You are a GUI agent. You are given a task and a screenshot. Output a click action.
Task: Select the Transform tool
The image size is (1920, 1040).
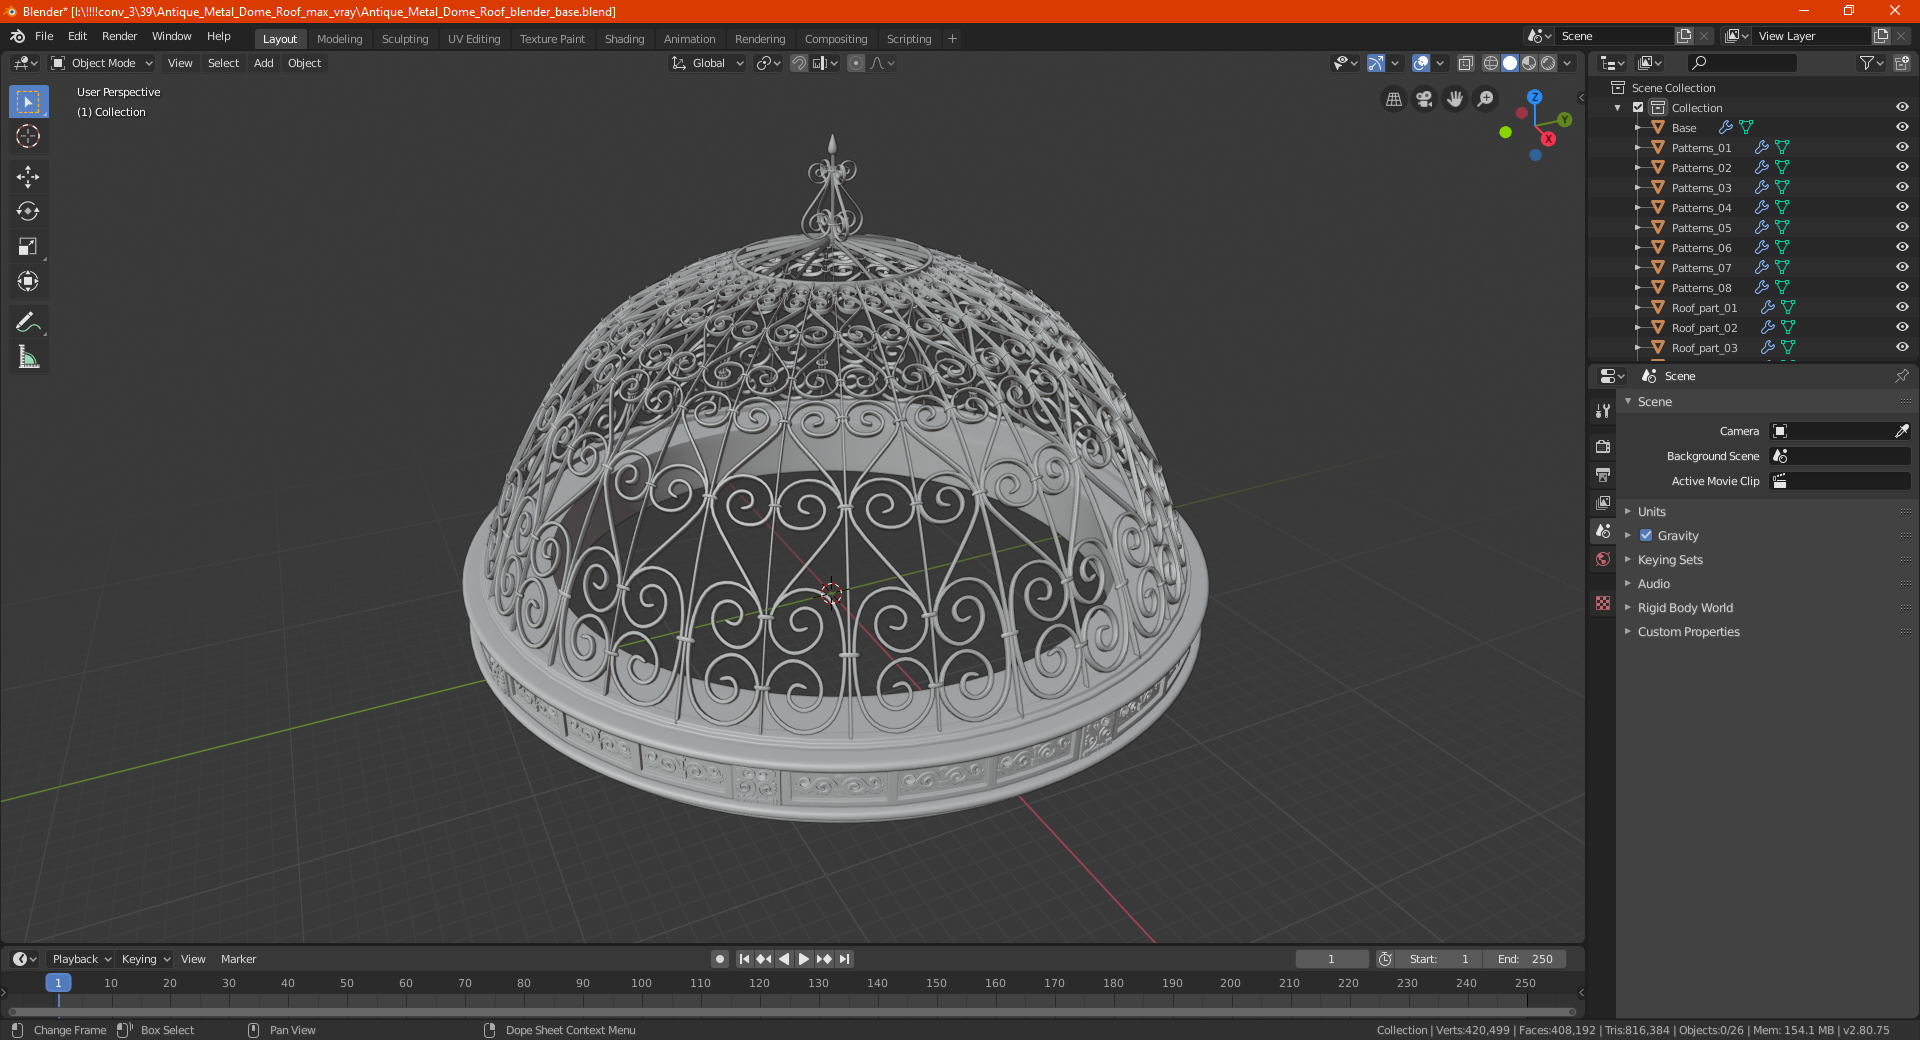[x=28, y=282]
